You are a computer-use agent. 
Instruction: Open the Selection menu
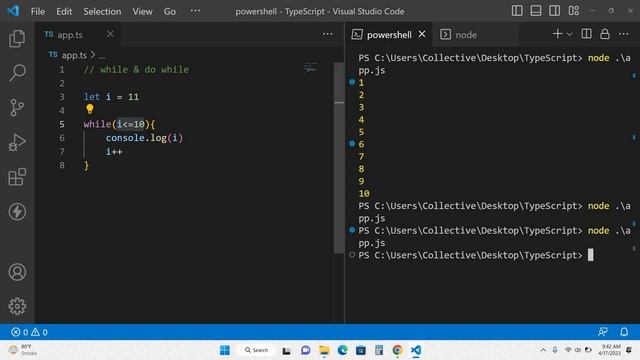[x=102, y=11]
